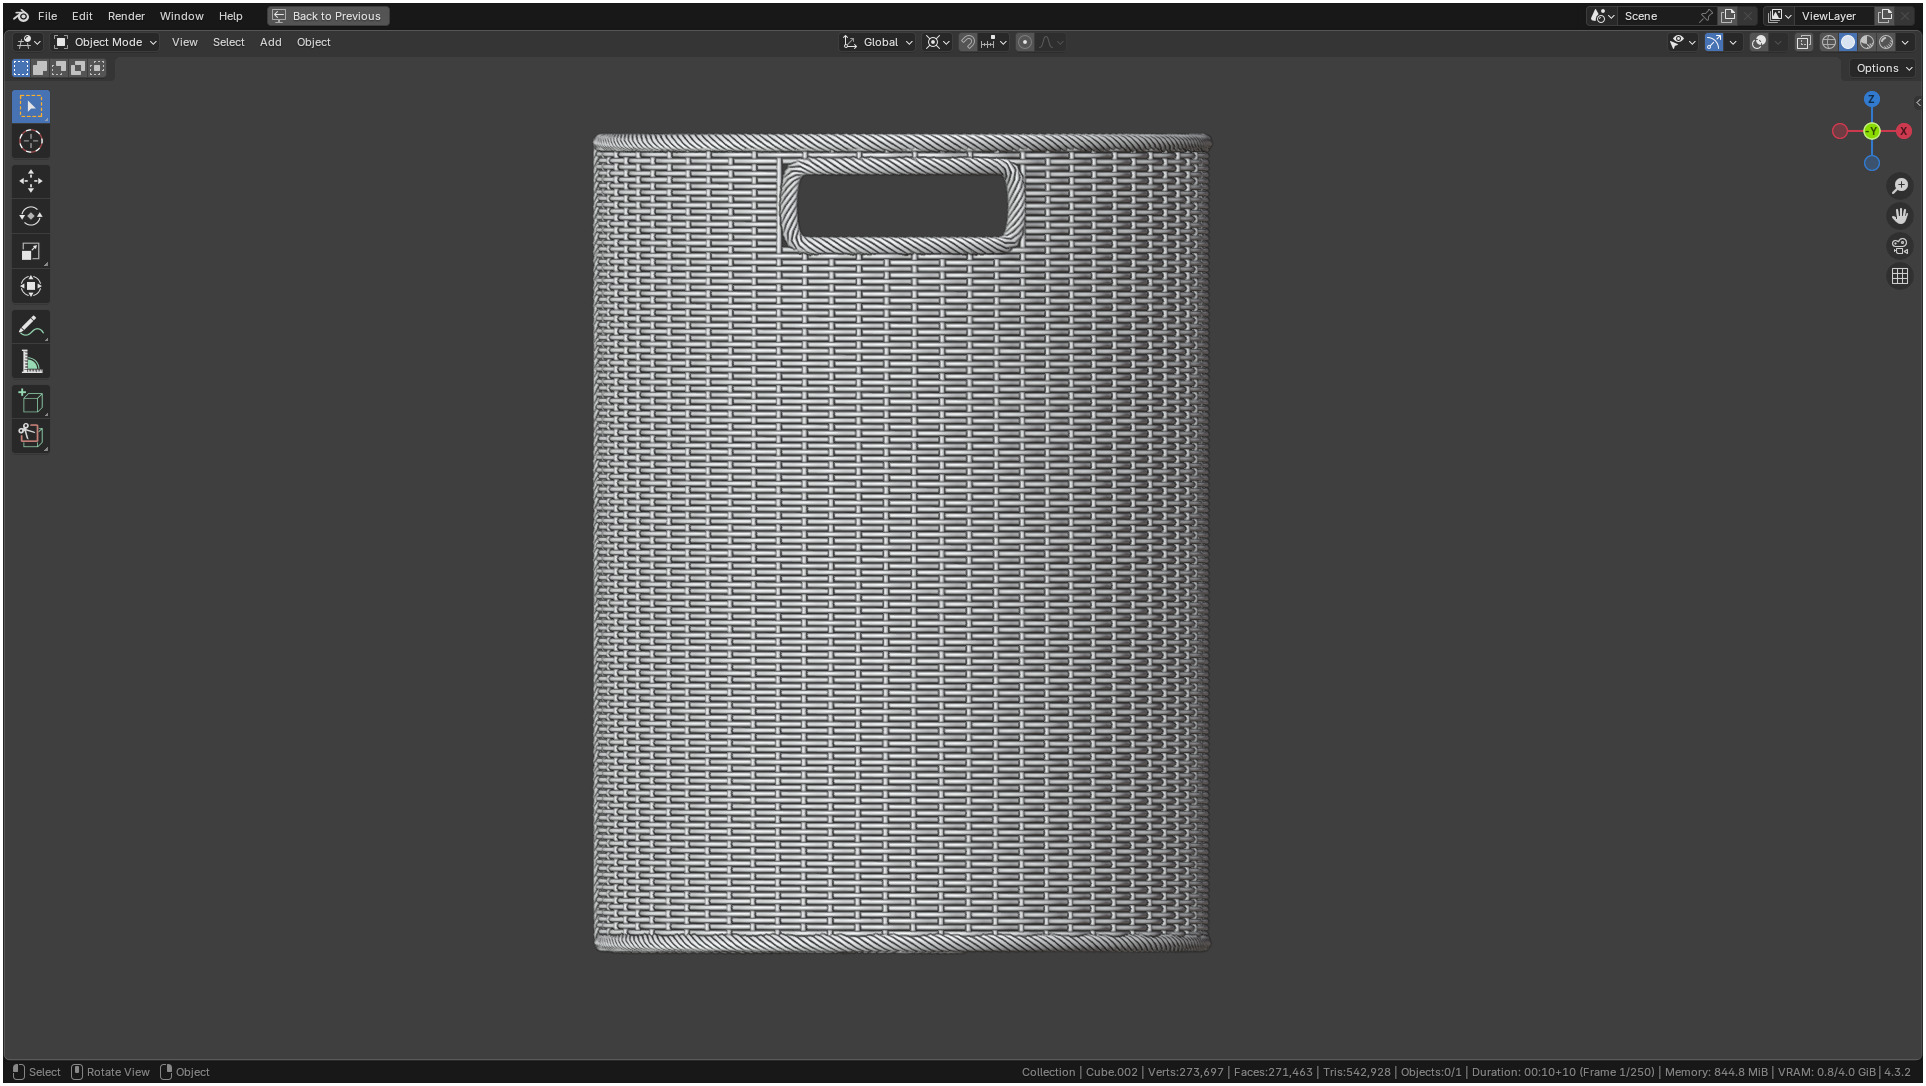
Task: Open the Render menu
Action: coord(126,16)
